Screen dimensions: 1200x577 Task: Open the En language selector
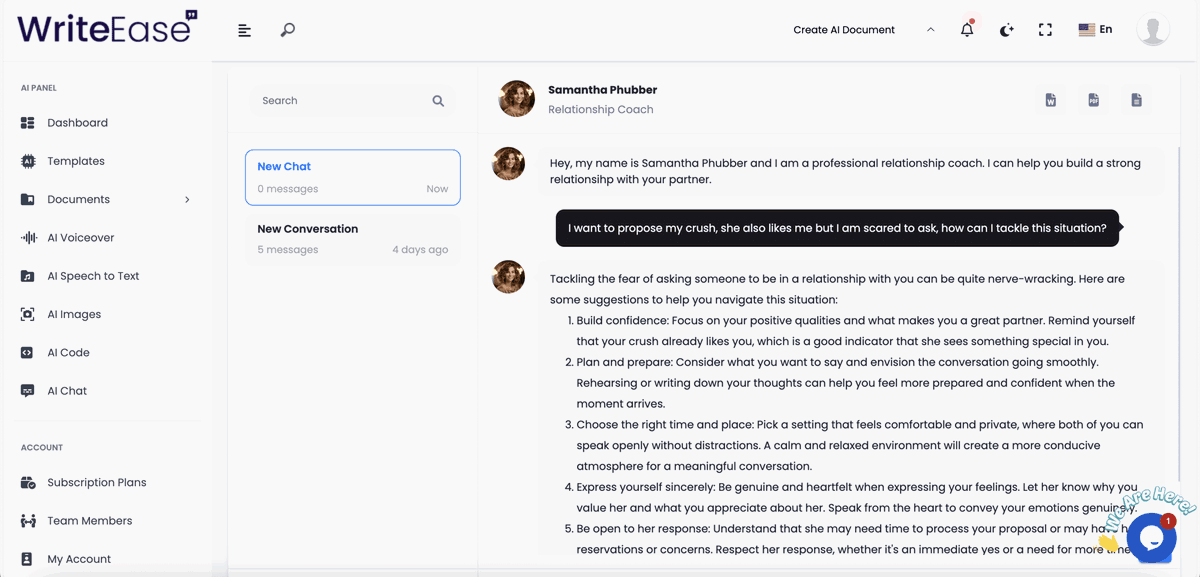point(1095,30)
